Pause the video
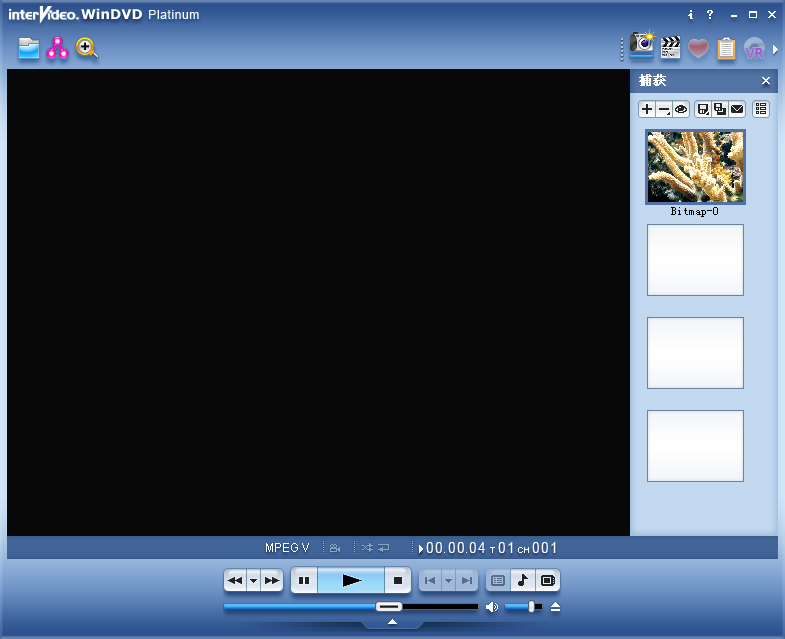785x639 pixels. pos(304,580)
